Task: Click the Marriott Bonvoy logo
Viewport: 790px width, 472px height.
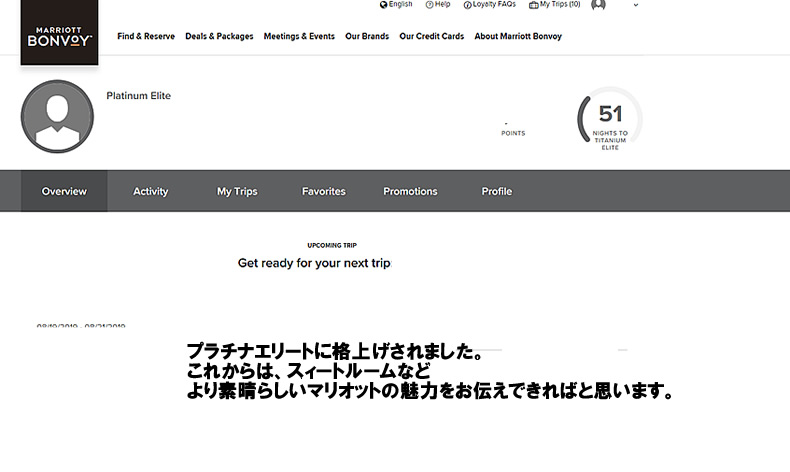Action: 59,33
